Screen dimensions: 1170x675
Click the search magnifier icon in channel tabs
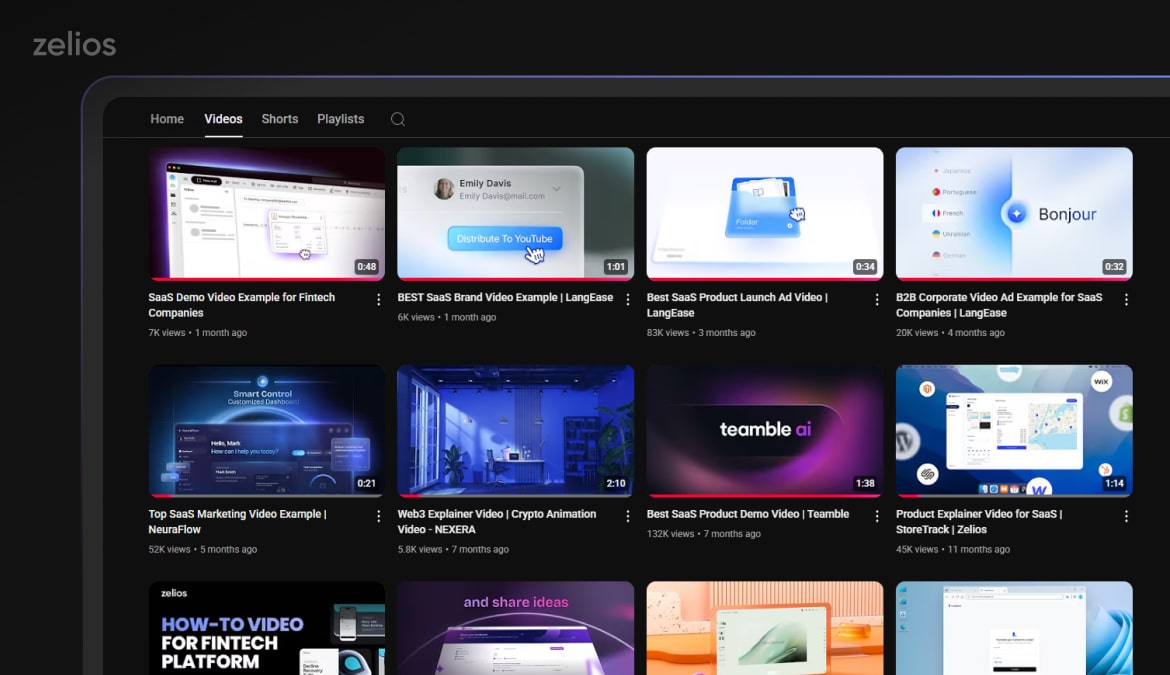coord(397,119)
